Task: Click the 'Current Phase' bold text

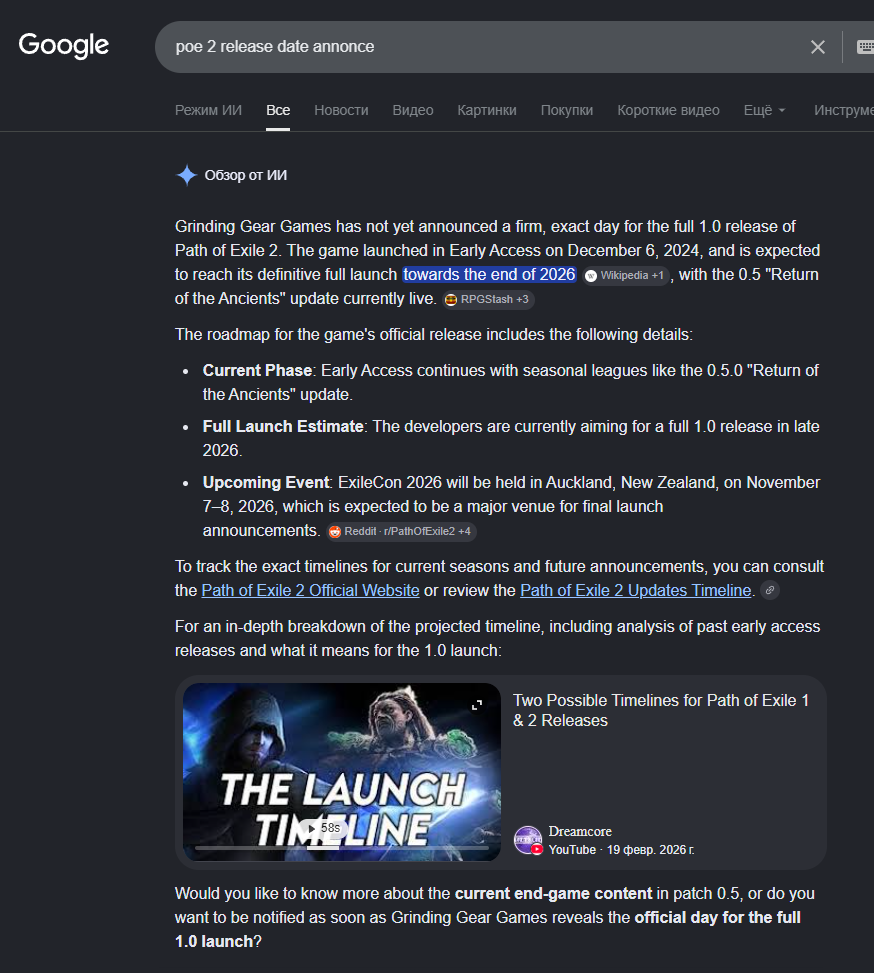Action: [257, 370]
